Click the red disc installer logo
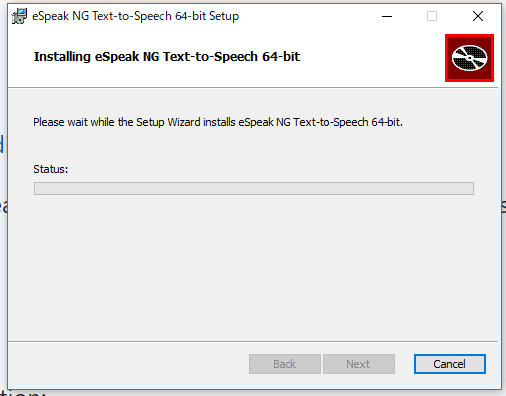This screenshot has width=506, height=396. [469, 58]
